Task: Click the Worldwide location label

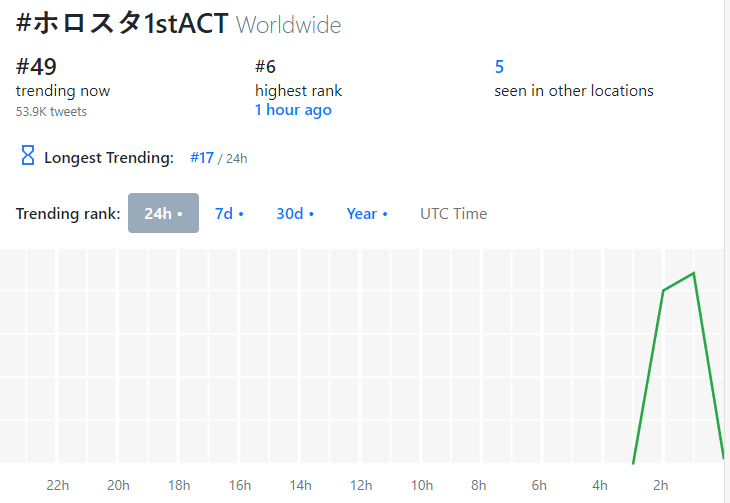Action: tap(289, 25)
